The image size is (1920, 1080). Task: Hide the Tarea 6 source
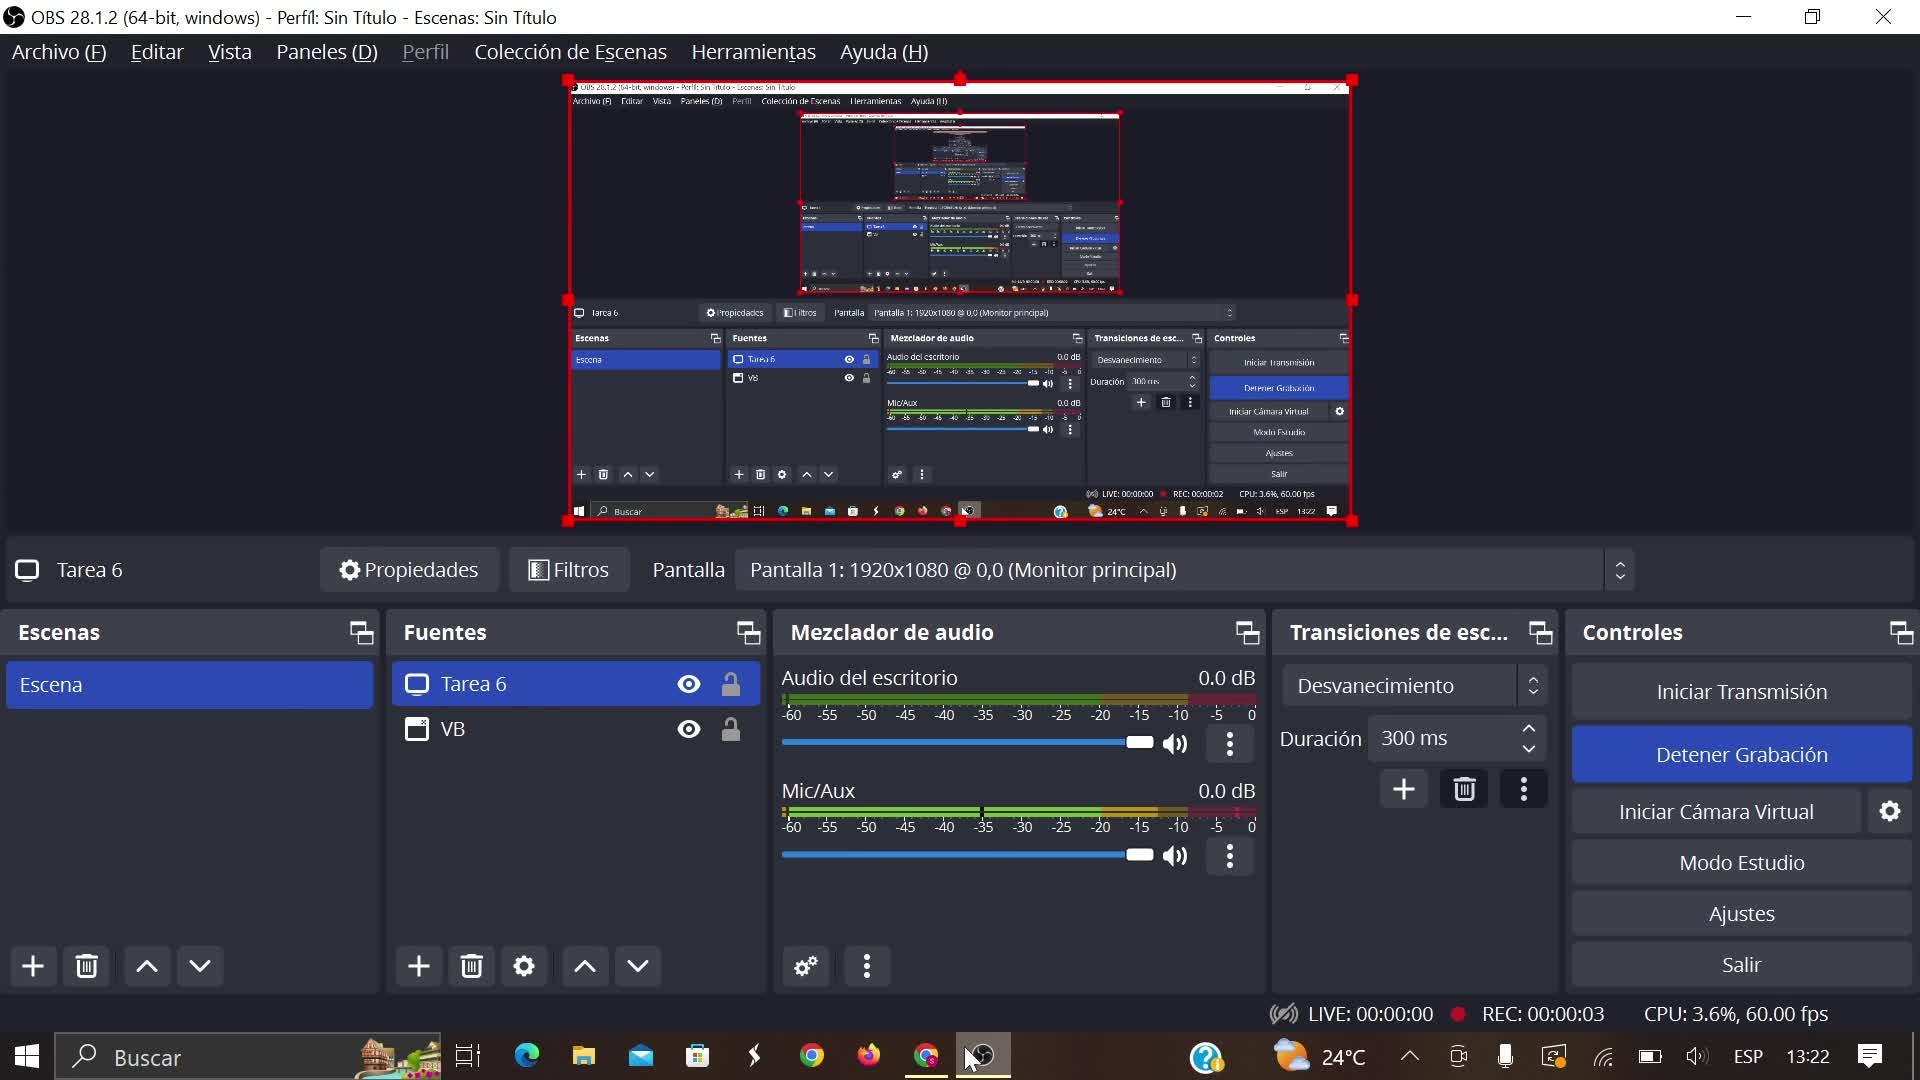click(x=688, y=684)
